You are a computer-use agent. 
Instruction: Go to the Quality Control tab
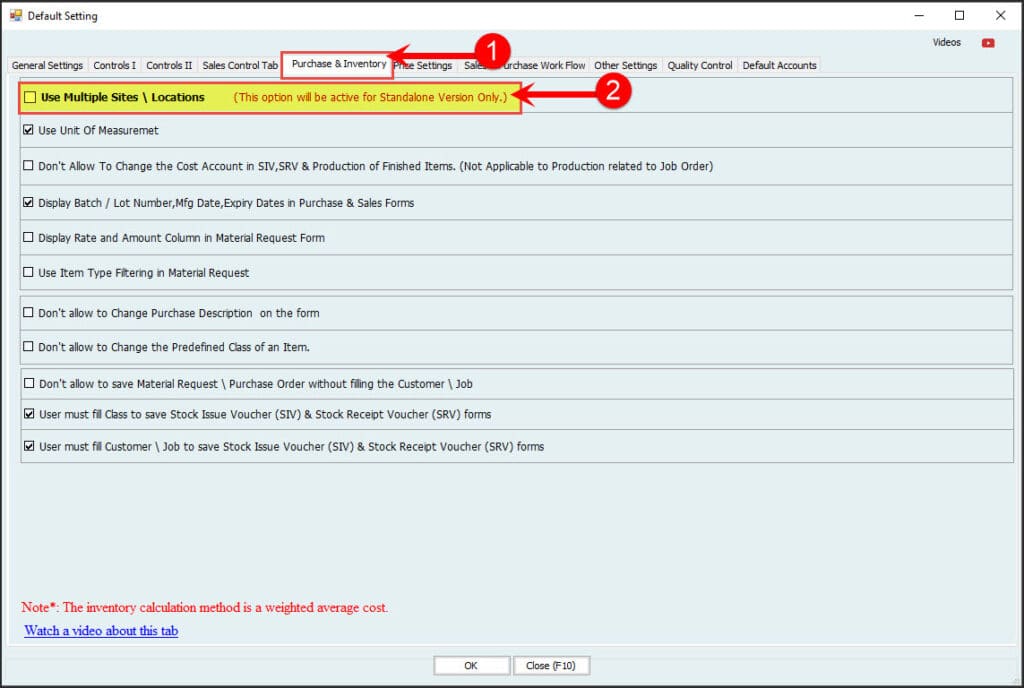click(700, 66)
